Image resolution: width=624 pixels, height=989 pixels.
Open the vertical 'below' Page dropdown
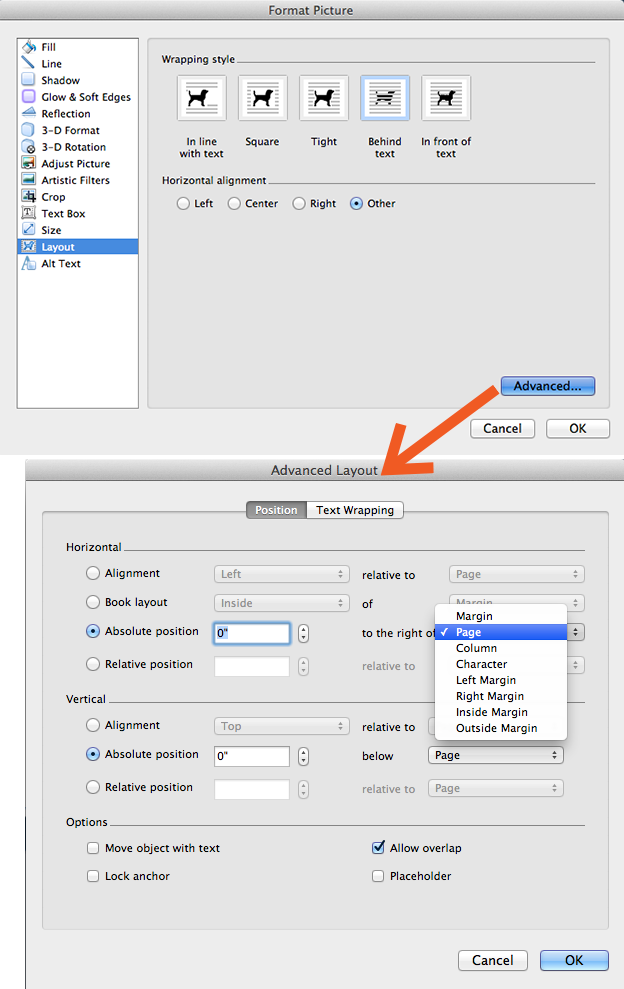495,755
